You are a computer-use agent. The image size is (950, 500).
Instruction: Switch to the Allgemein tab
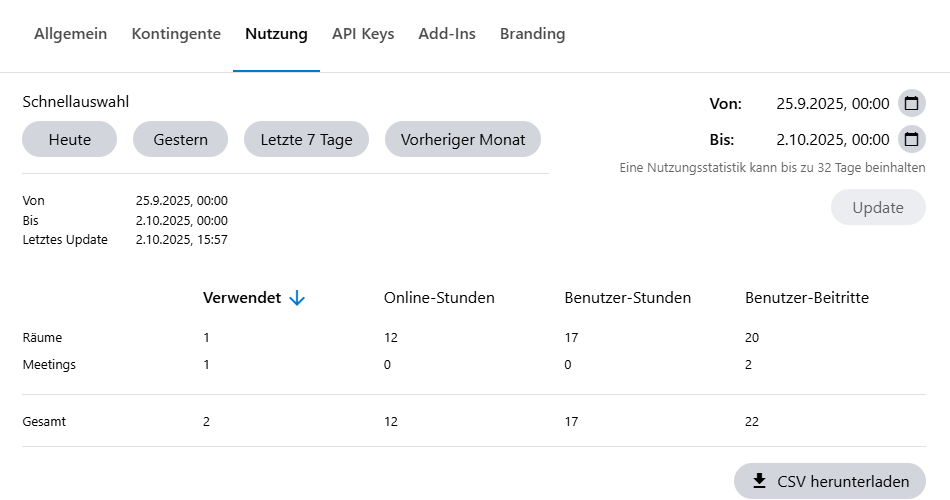(70, 34)
